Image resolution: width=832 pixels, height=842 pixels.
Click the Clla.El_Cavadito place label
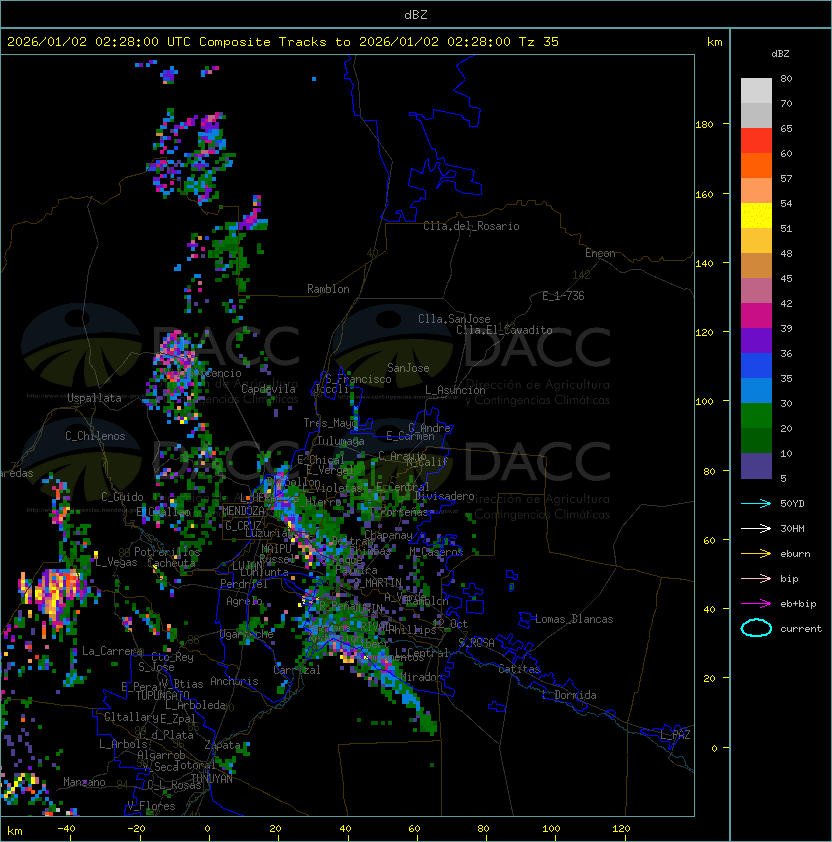click(504, 330)
